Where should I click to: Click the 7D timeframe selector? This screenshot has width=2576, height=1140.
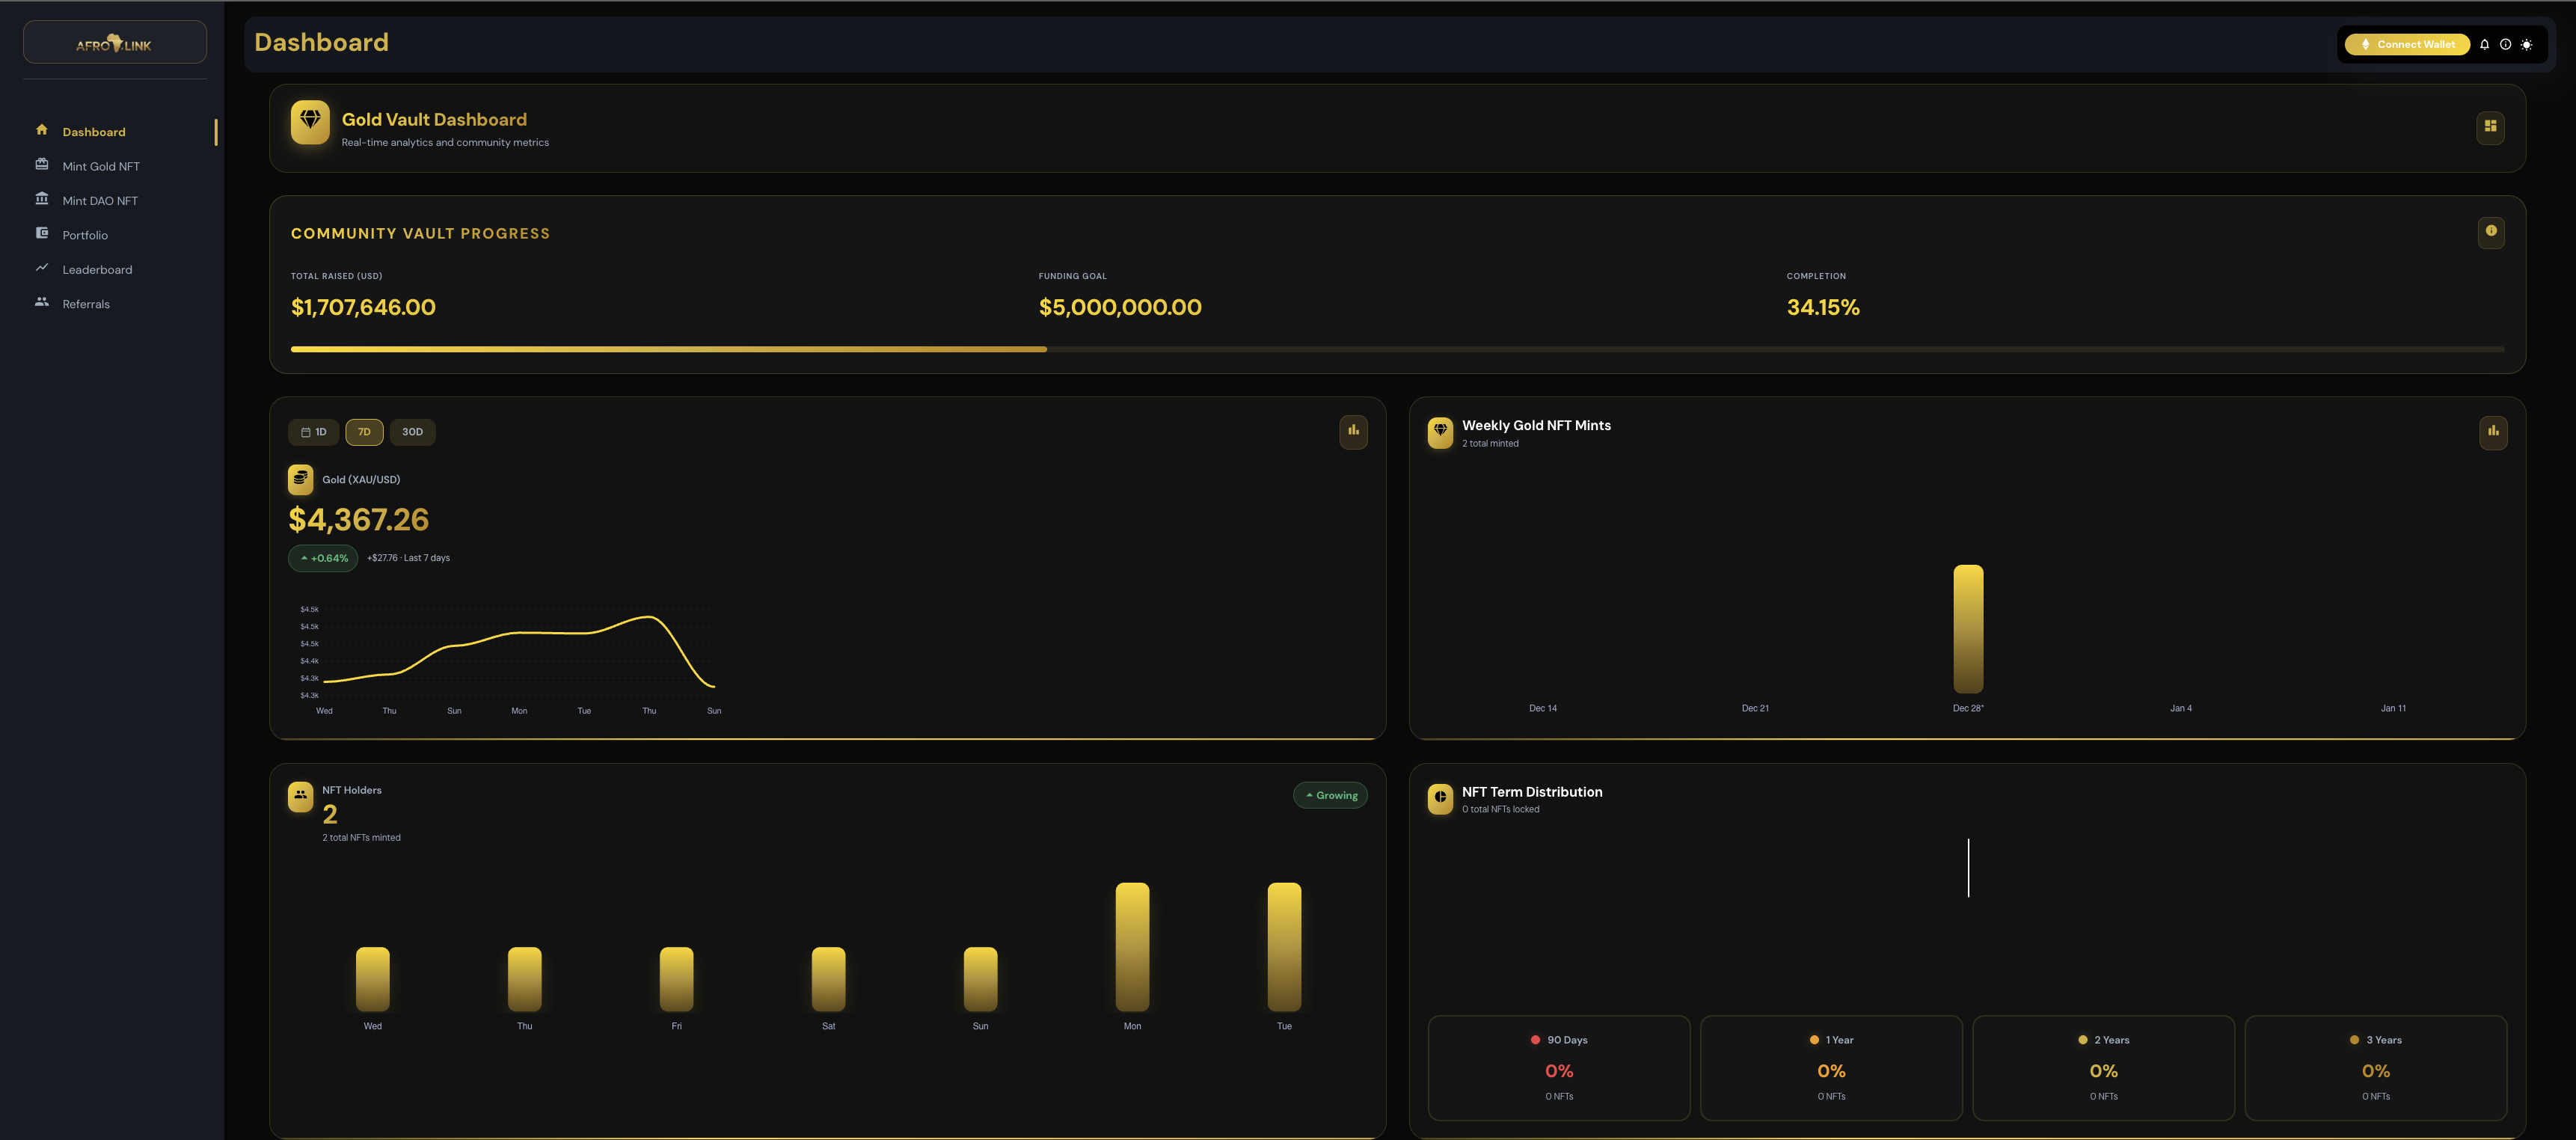point(364,432)
